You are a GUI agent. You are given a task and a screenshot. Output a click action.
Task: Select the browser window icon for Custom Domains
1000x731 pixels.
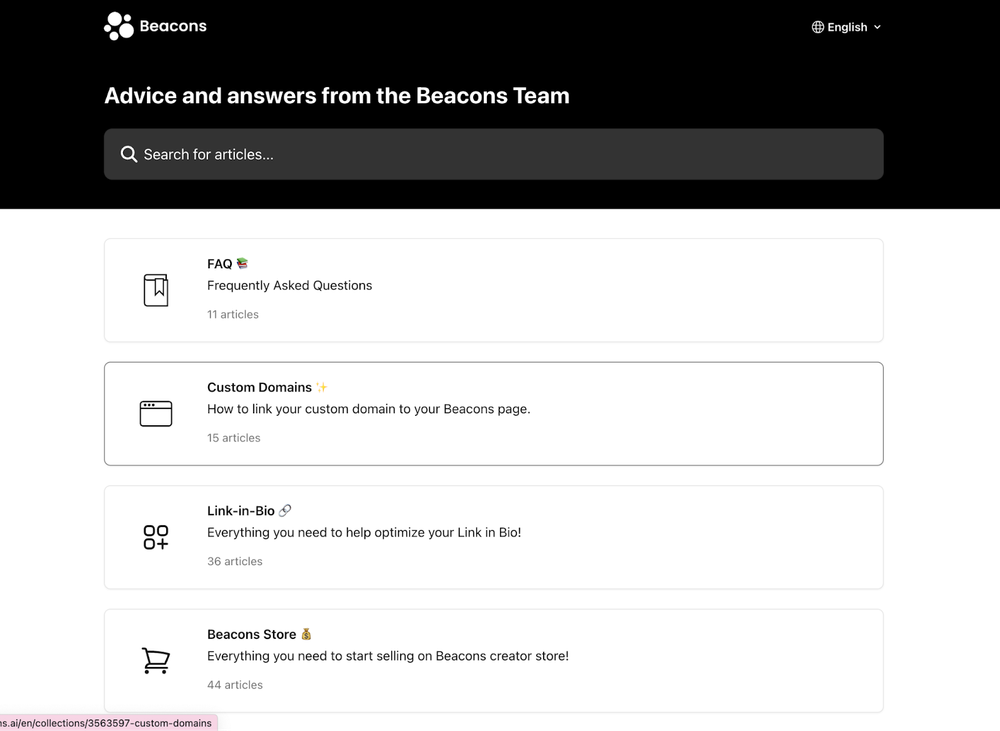[x=156, y=413]
